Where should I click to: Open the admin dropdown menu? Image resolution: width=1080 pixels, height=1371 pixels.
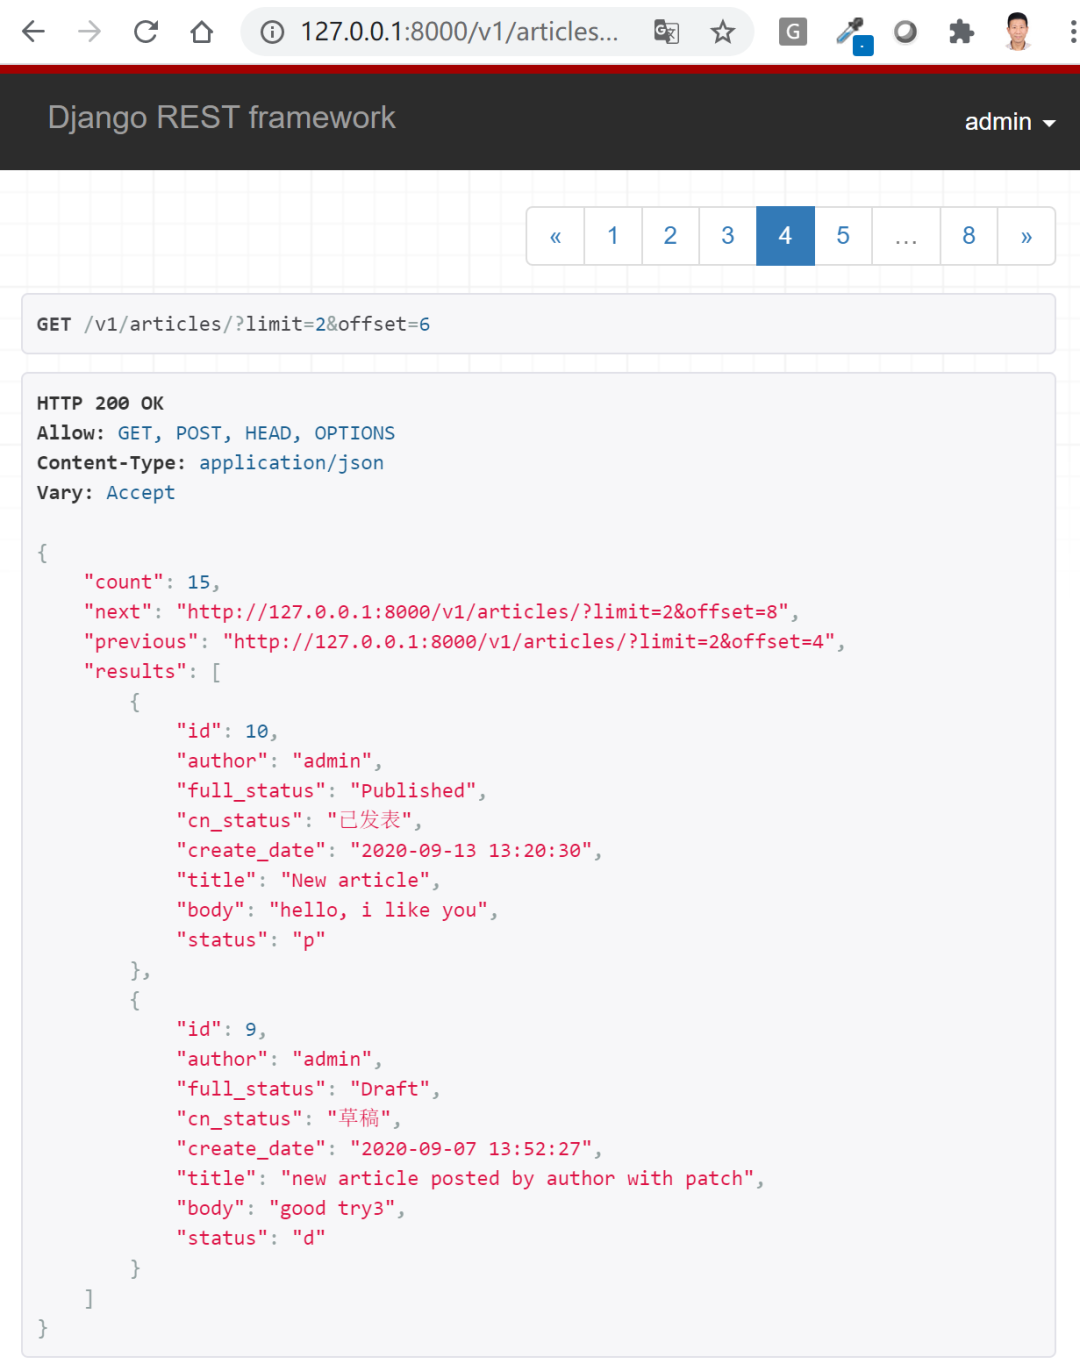coord(1010,121)
